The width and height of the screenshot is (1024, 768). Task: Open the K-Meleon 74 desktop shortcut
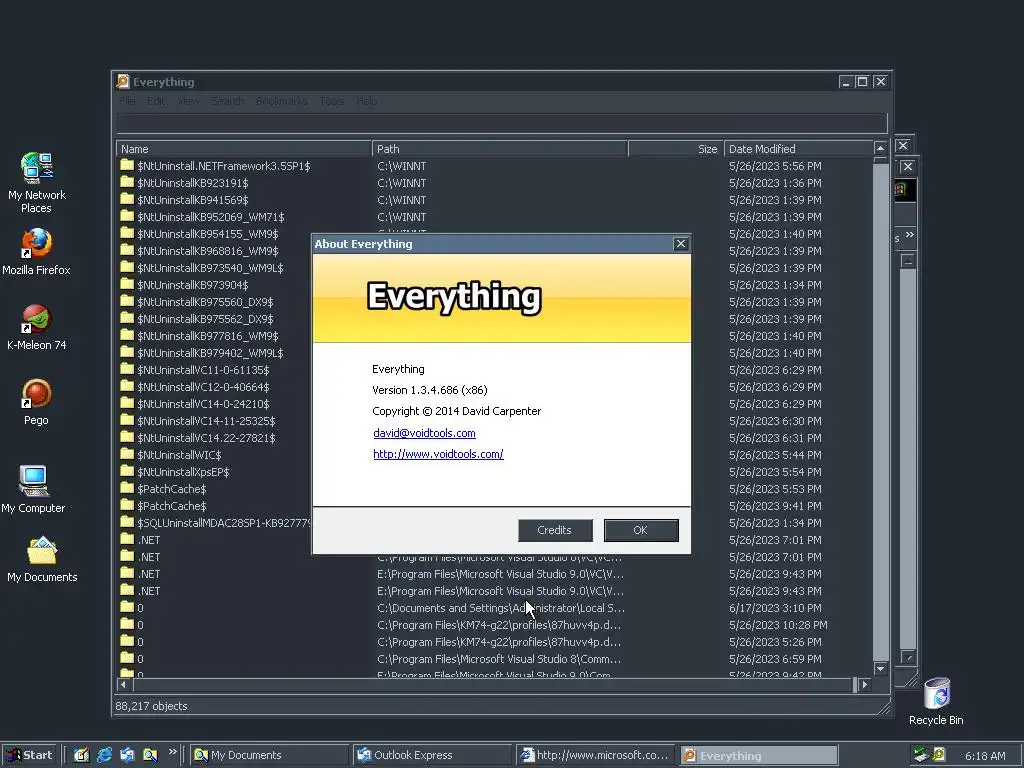coord(37,327)
